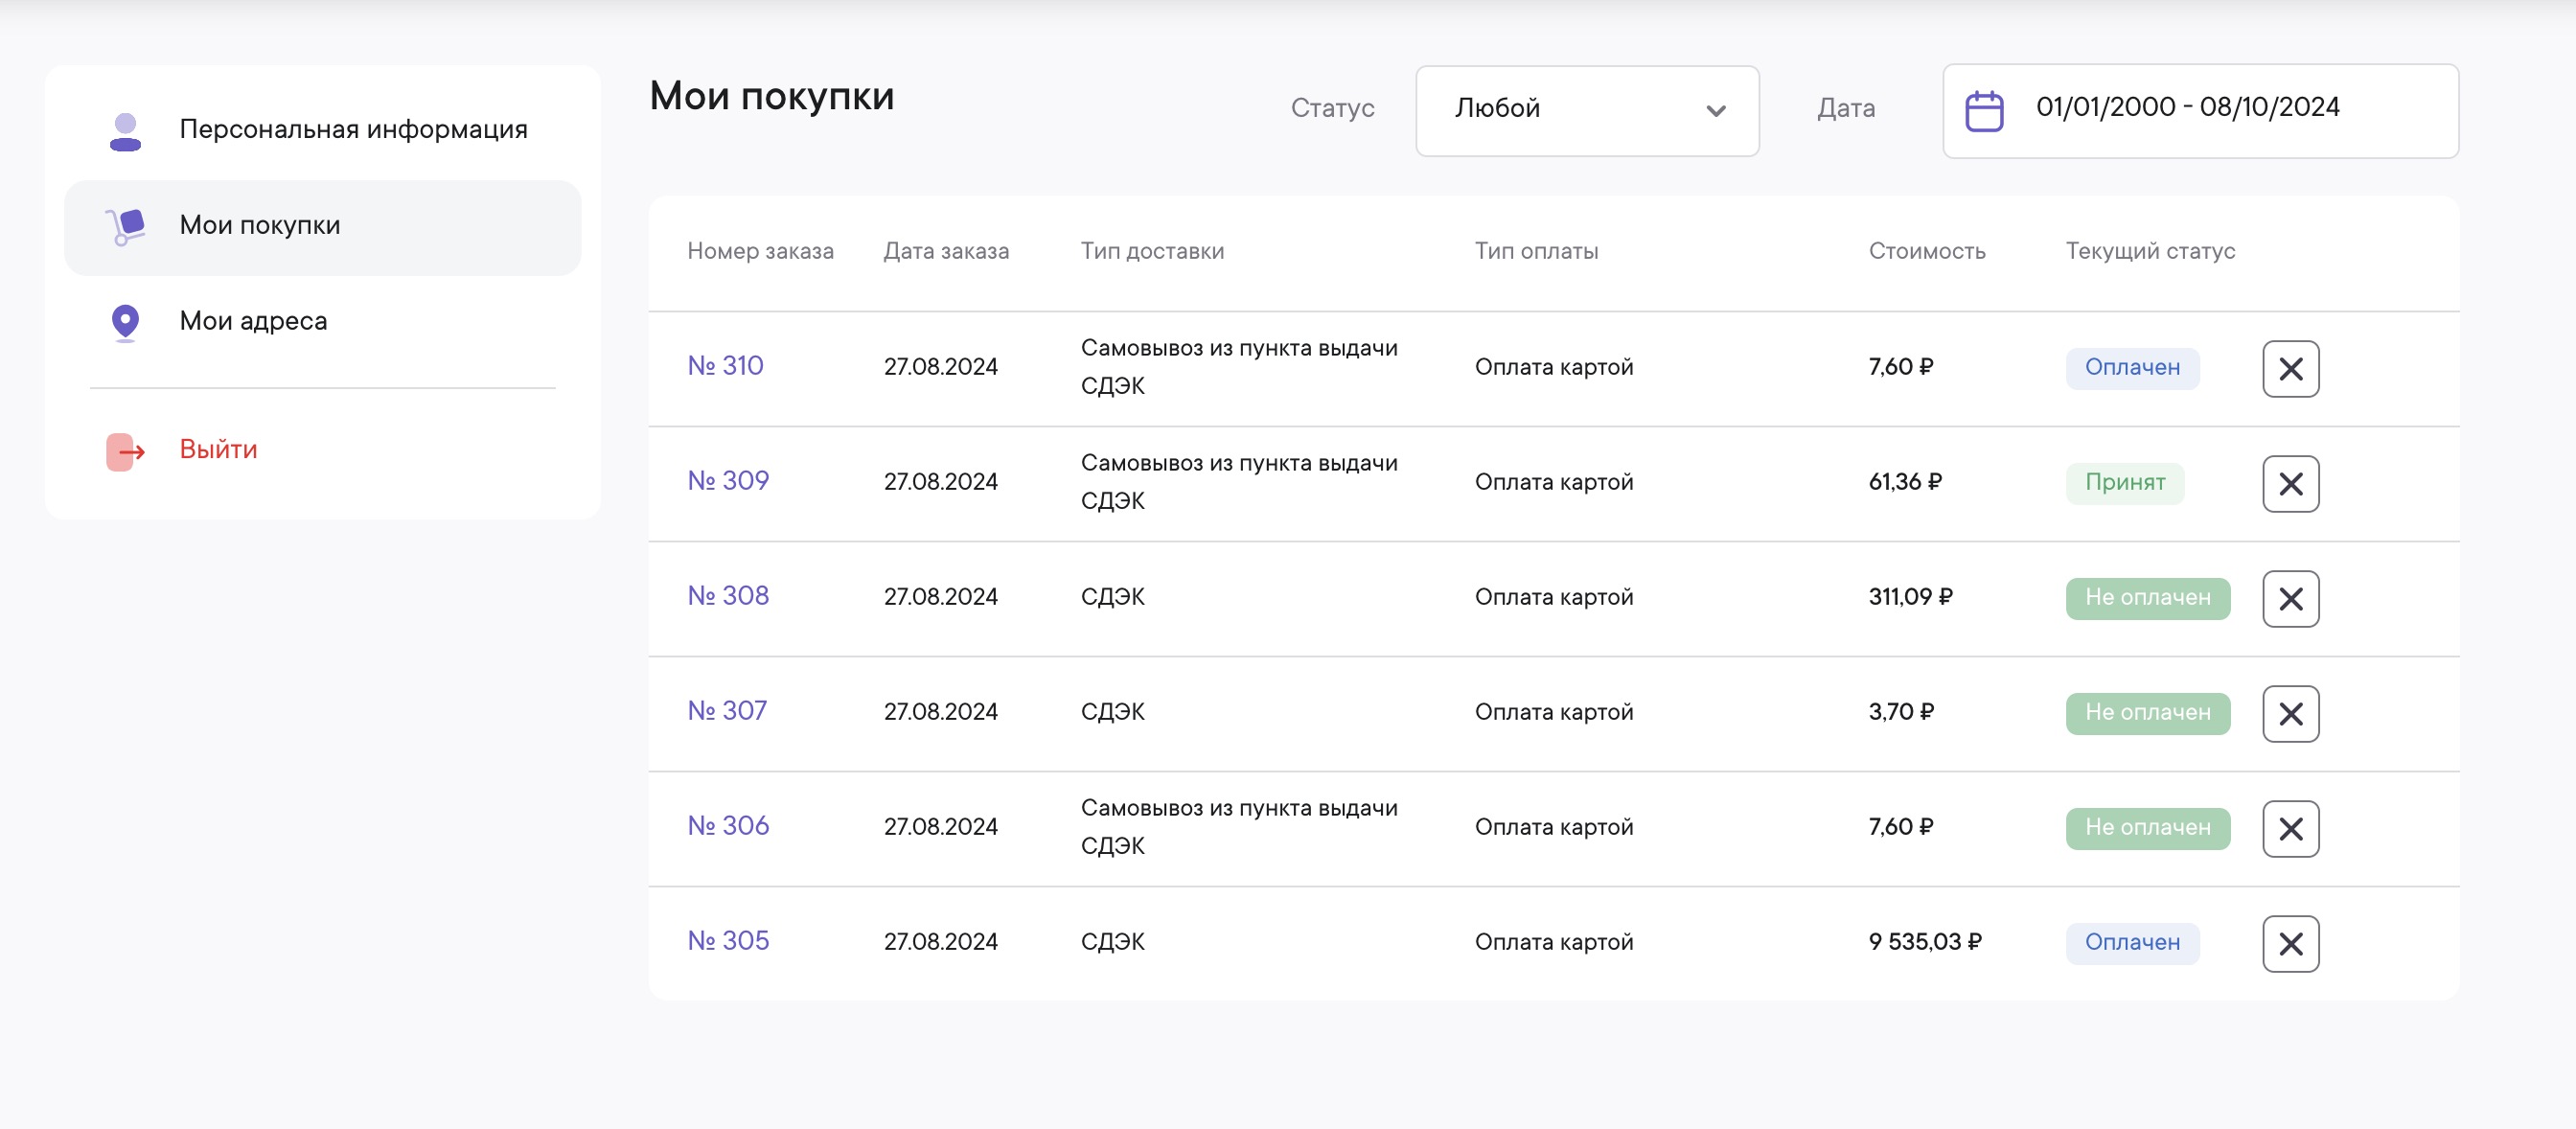Open order link № 309
Image resolution: width=2576 pixels, height=1129 pixels.
tap(728, 481)
